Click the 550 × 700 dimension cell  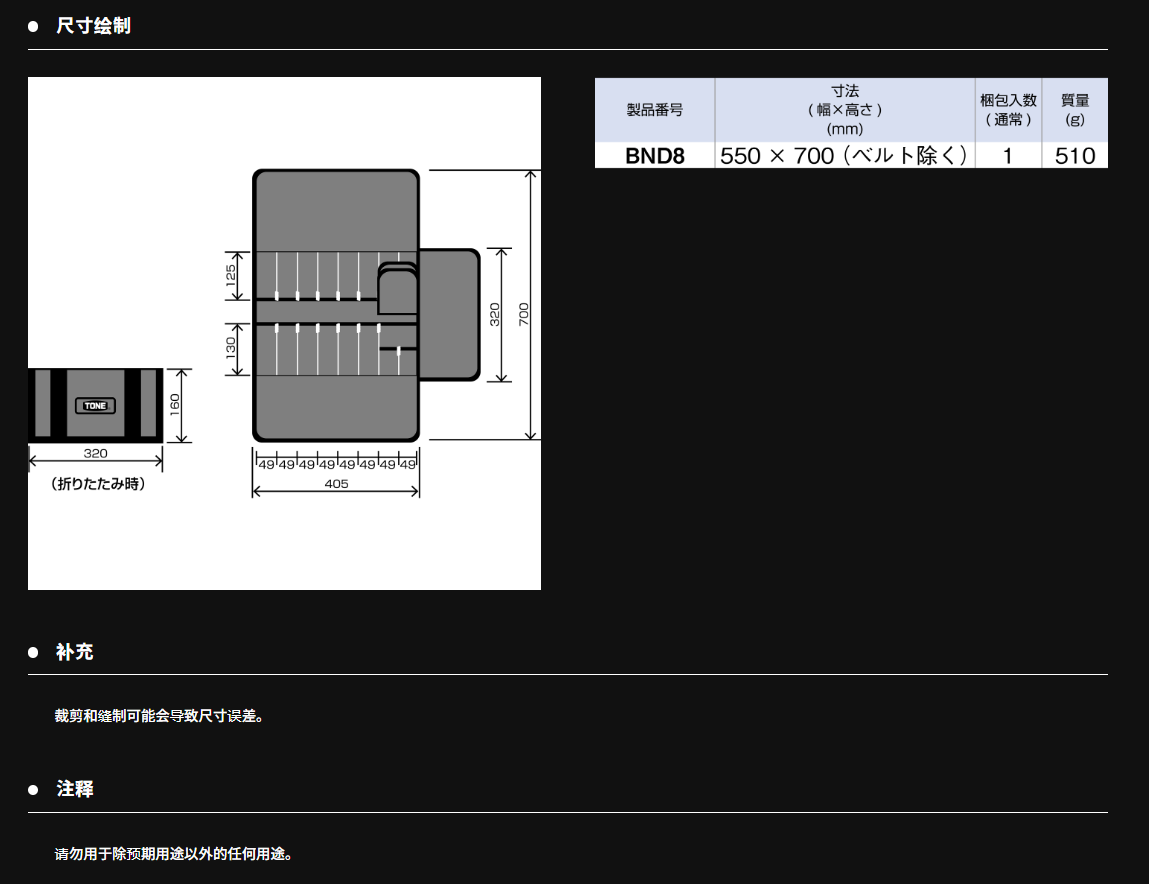pos(844,156)
